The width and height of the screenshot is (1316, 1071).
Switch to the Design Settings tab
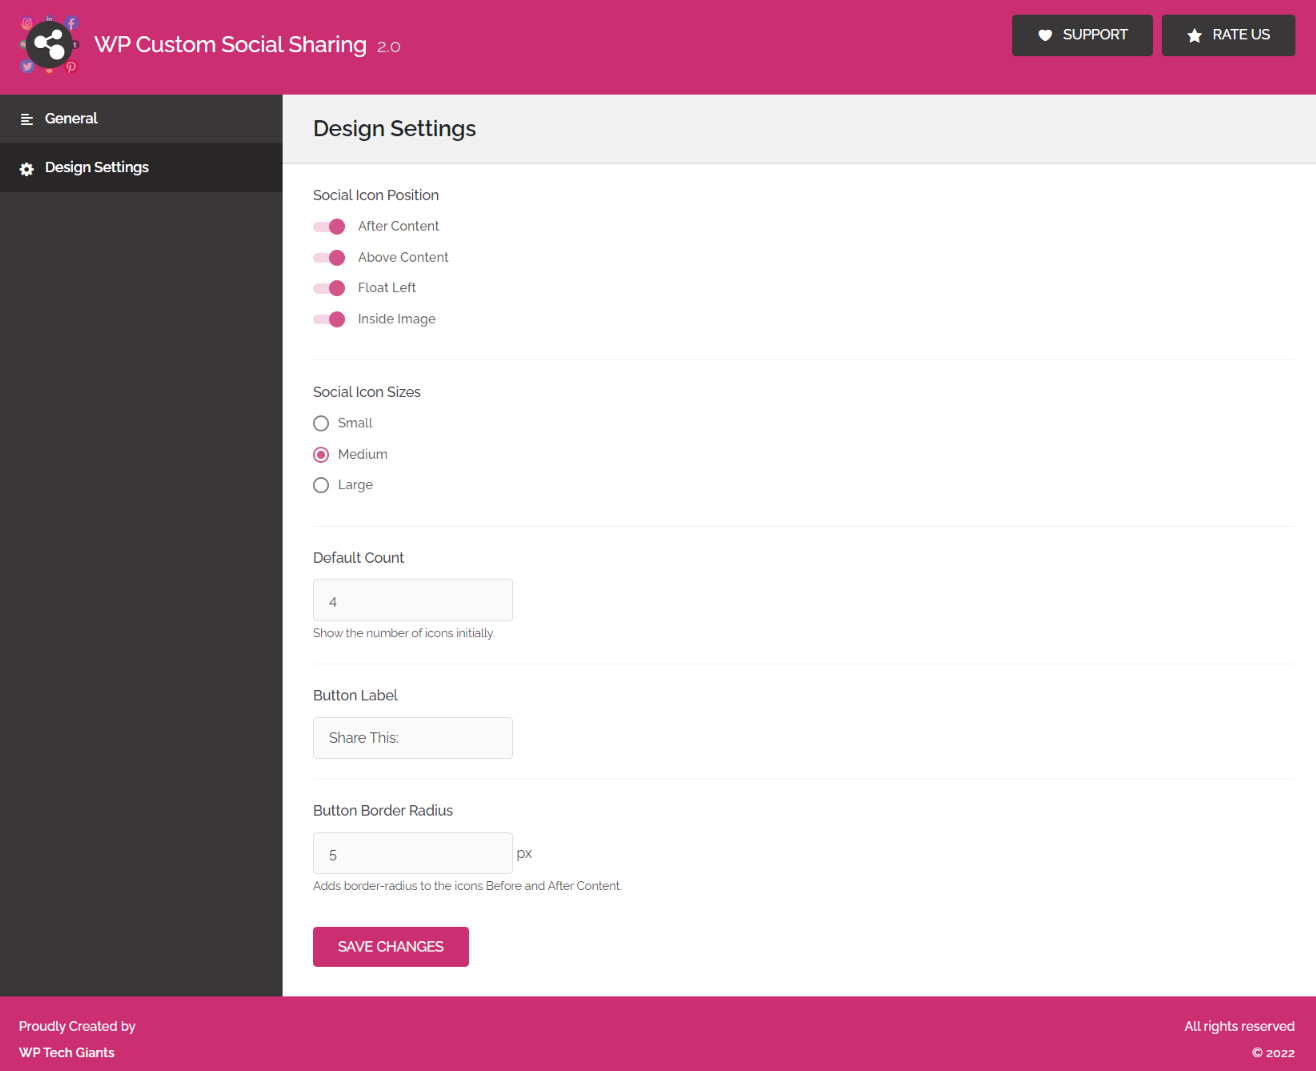(x=141, y=168)
